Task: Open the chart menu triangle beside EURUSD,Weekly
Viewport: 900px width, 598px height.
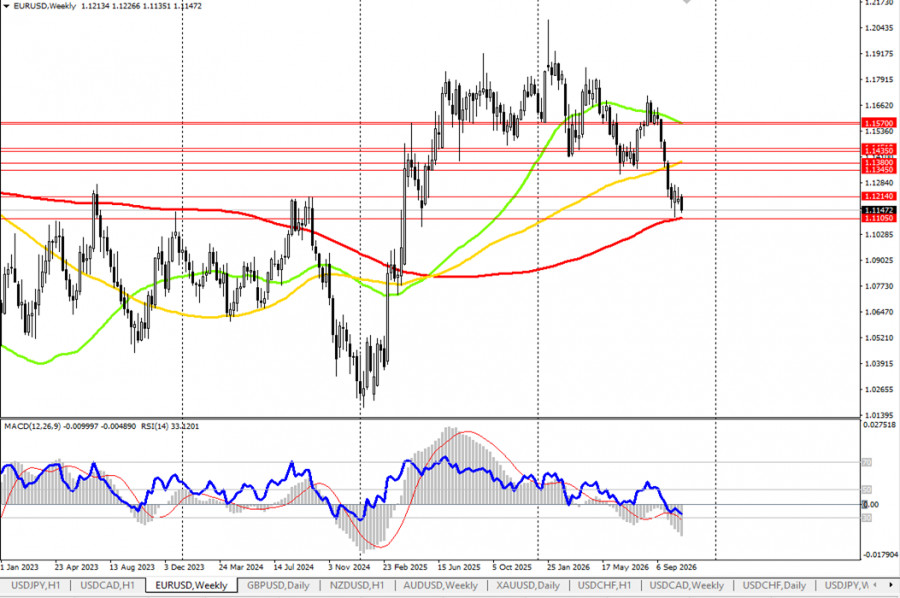Action: click(x=7, y=6)
